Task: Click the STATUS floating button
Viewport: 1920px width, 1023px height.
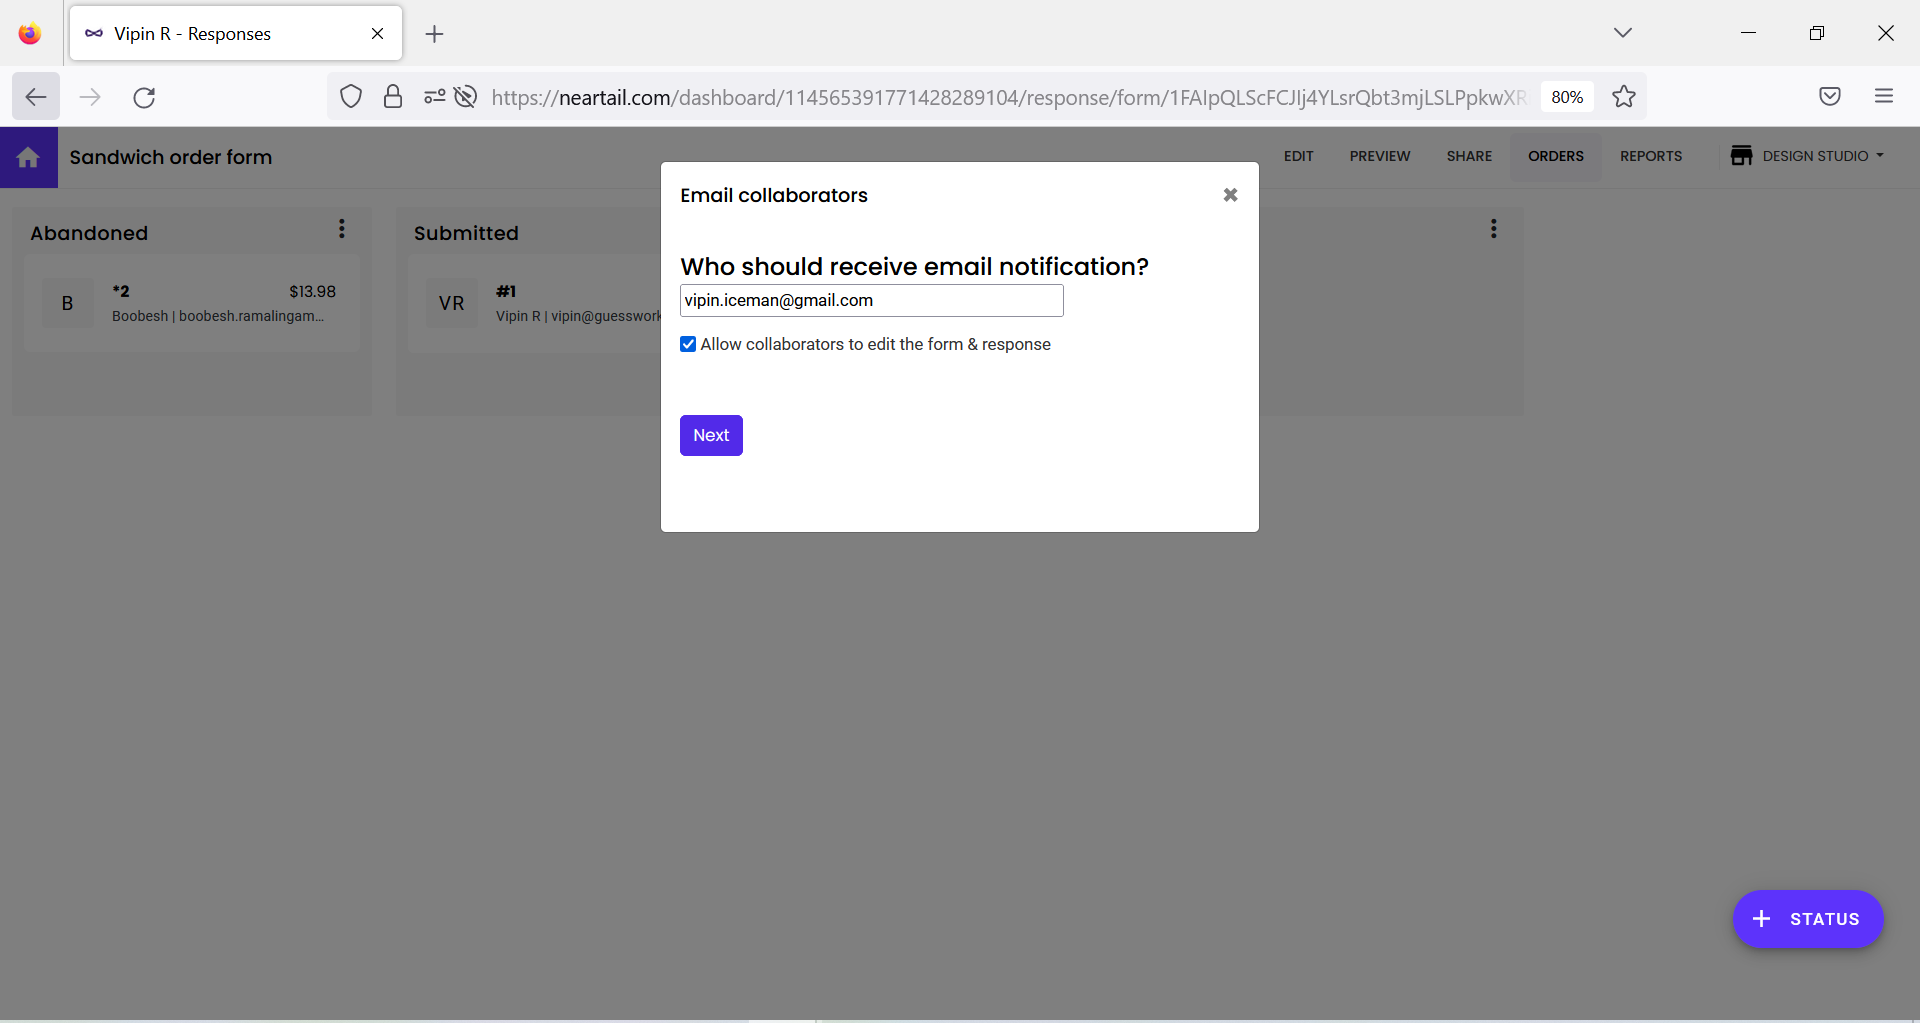Action: (1807, 919)
